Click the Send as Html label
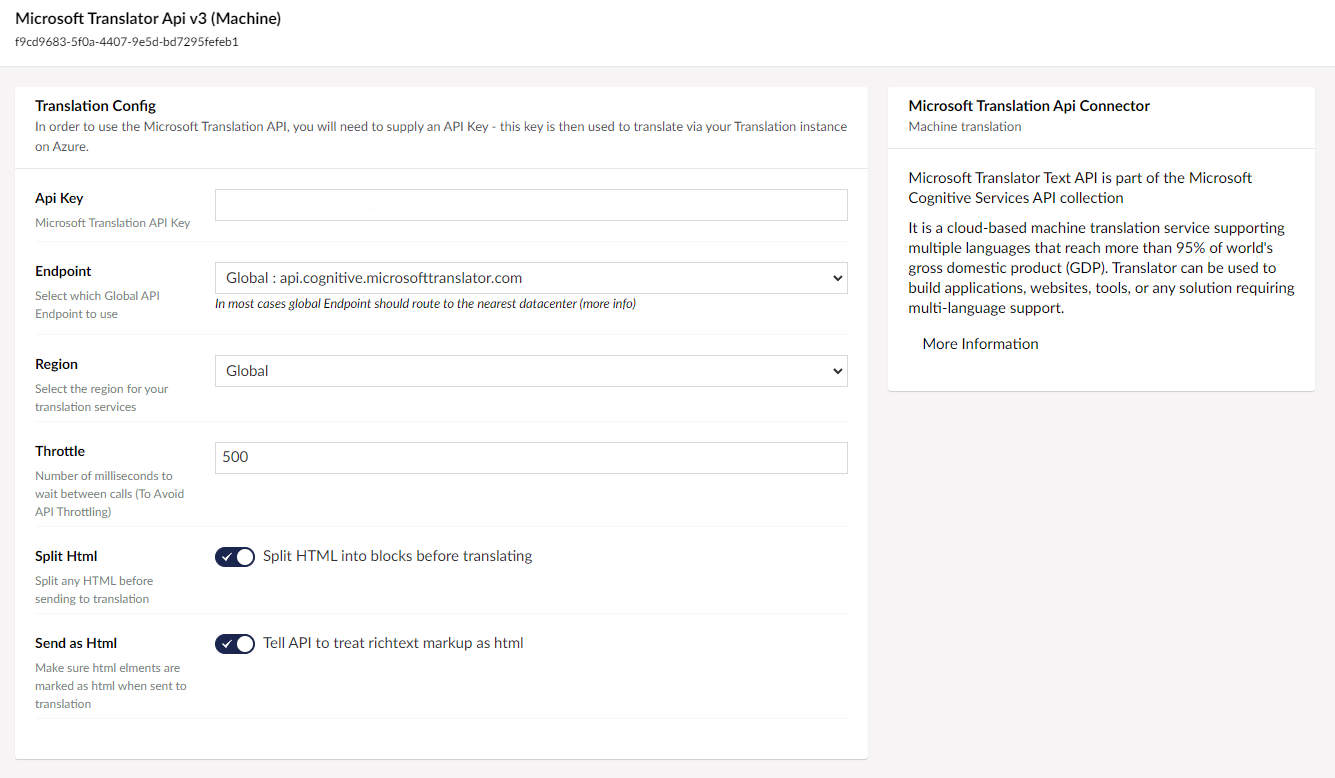1335x778 pixels. [x=76, y=644]
